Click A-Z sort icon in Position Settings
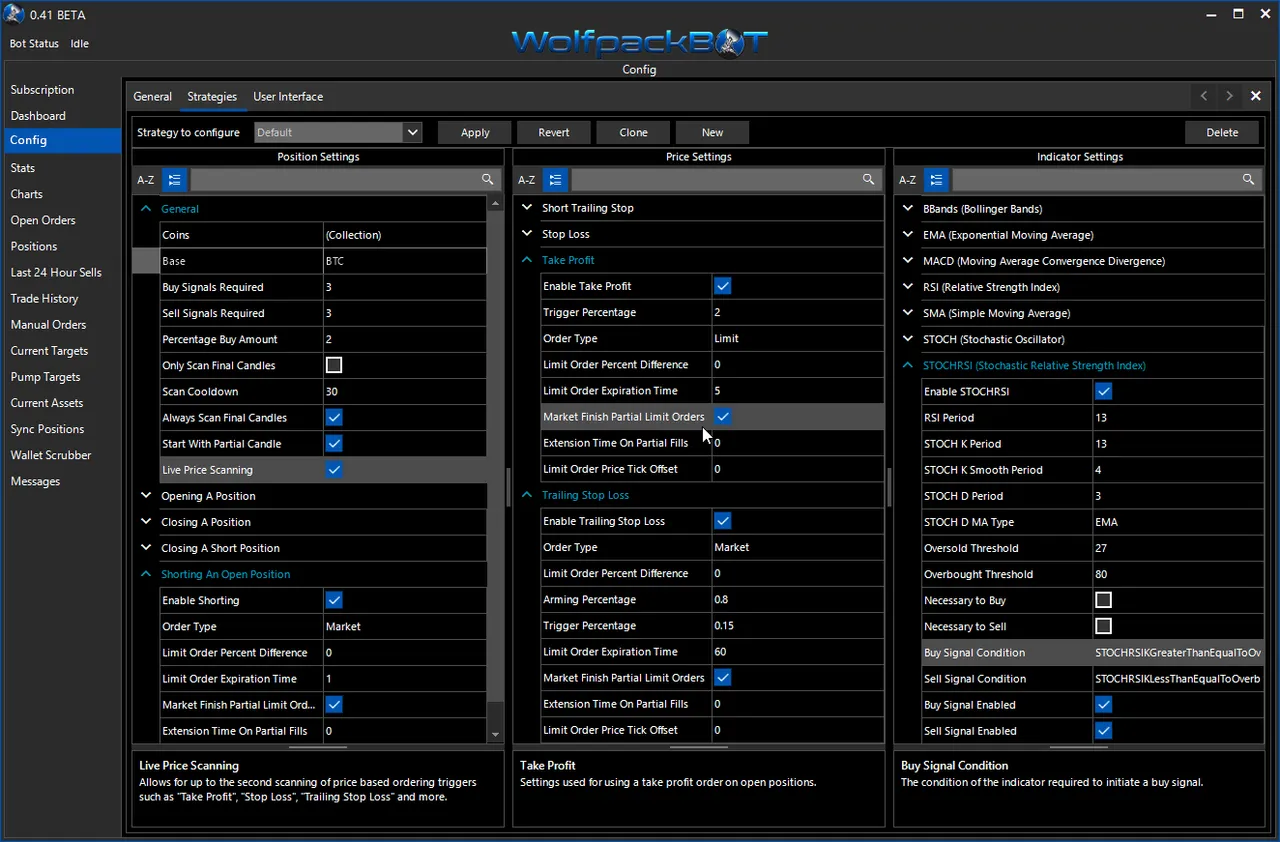Image resolution: width=1280 pixels, height=842 pixels. point(146,180)
